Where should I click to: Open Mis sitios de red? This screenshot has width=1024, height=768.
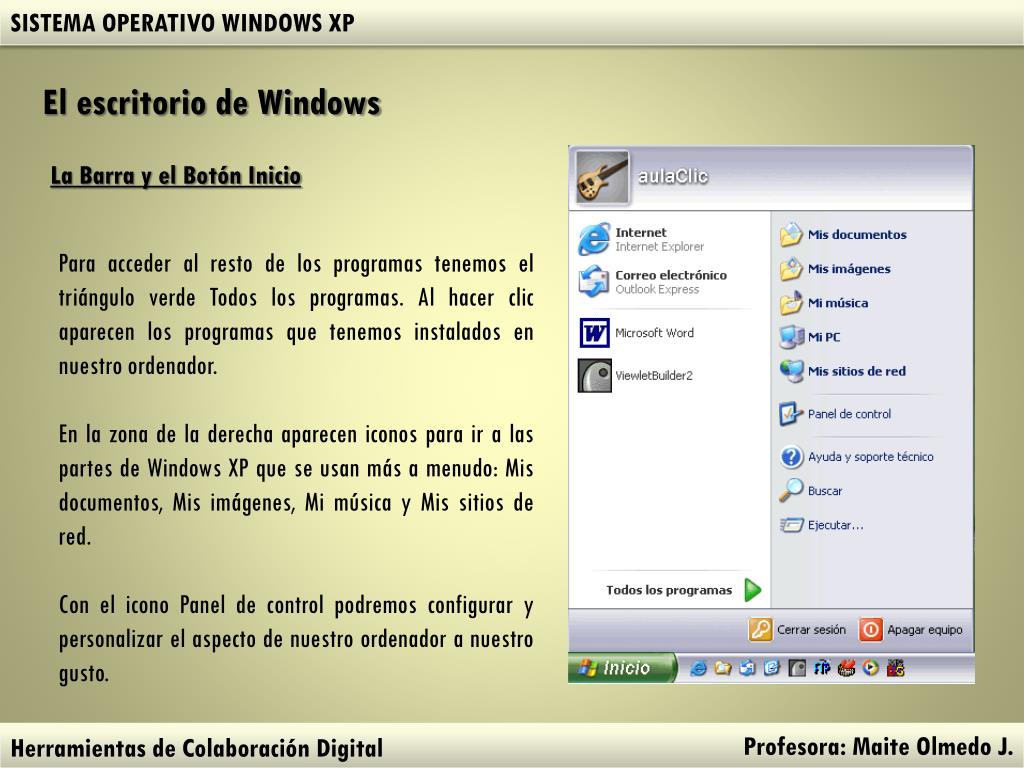[842, 371]
